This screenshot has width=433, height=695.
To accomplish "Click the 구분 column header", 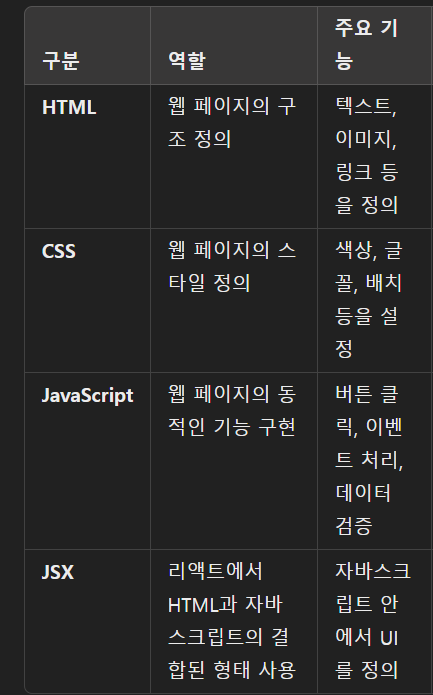I will pos(61,61).
